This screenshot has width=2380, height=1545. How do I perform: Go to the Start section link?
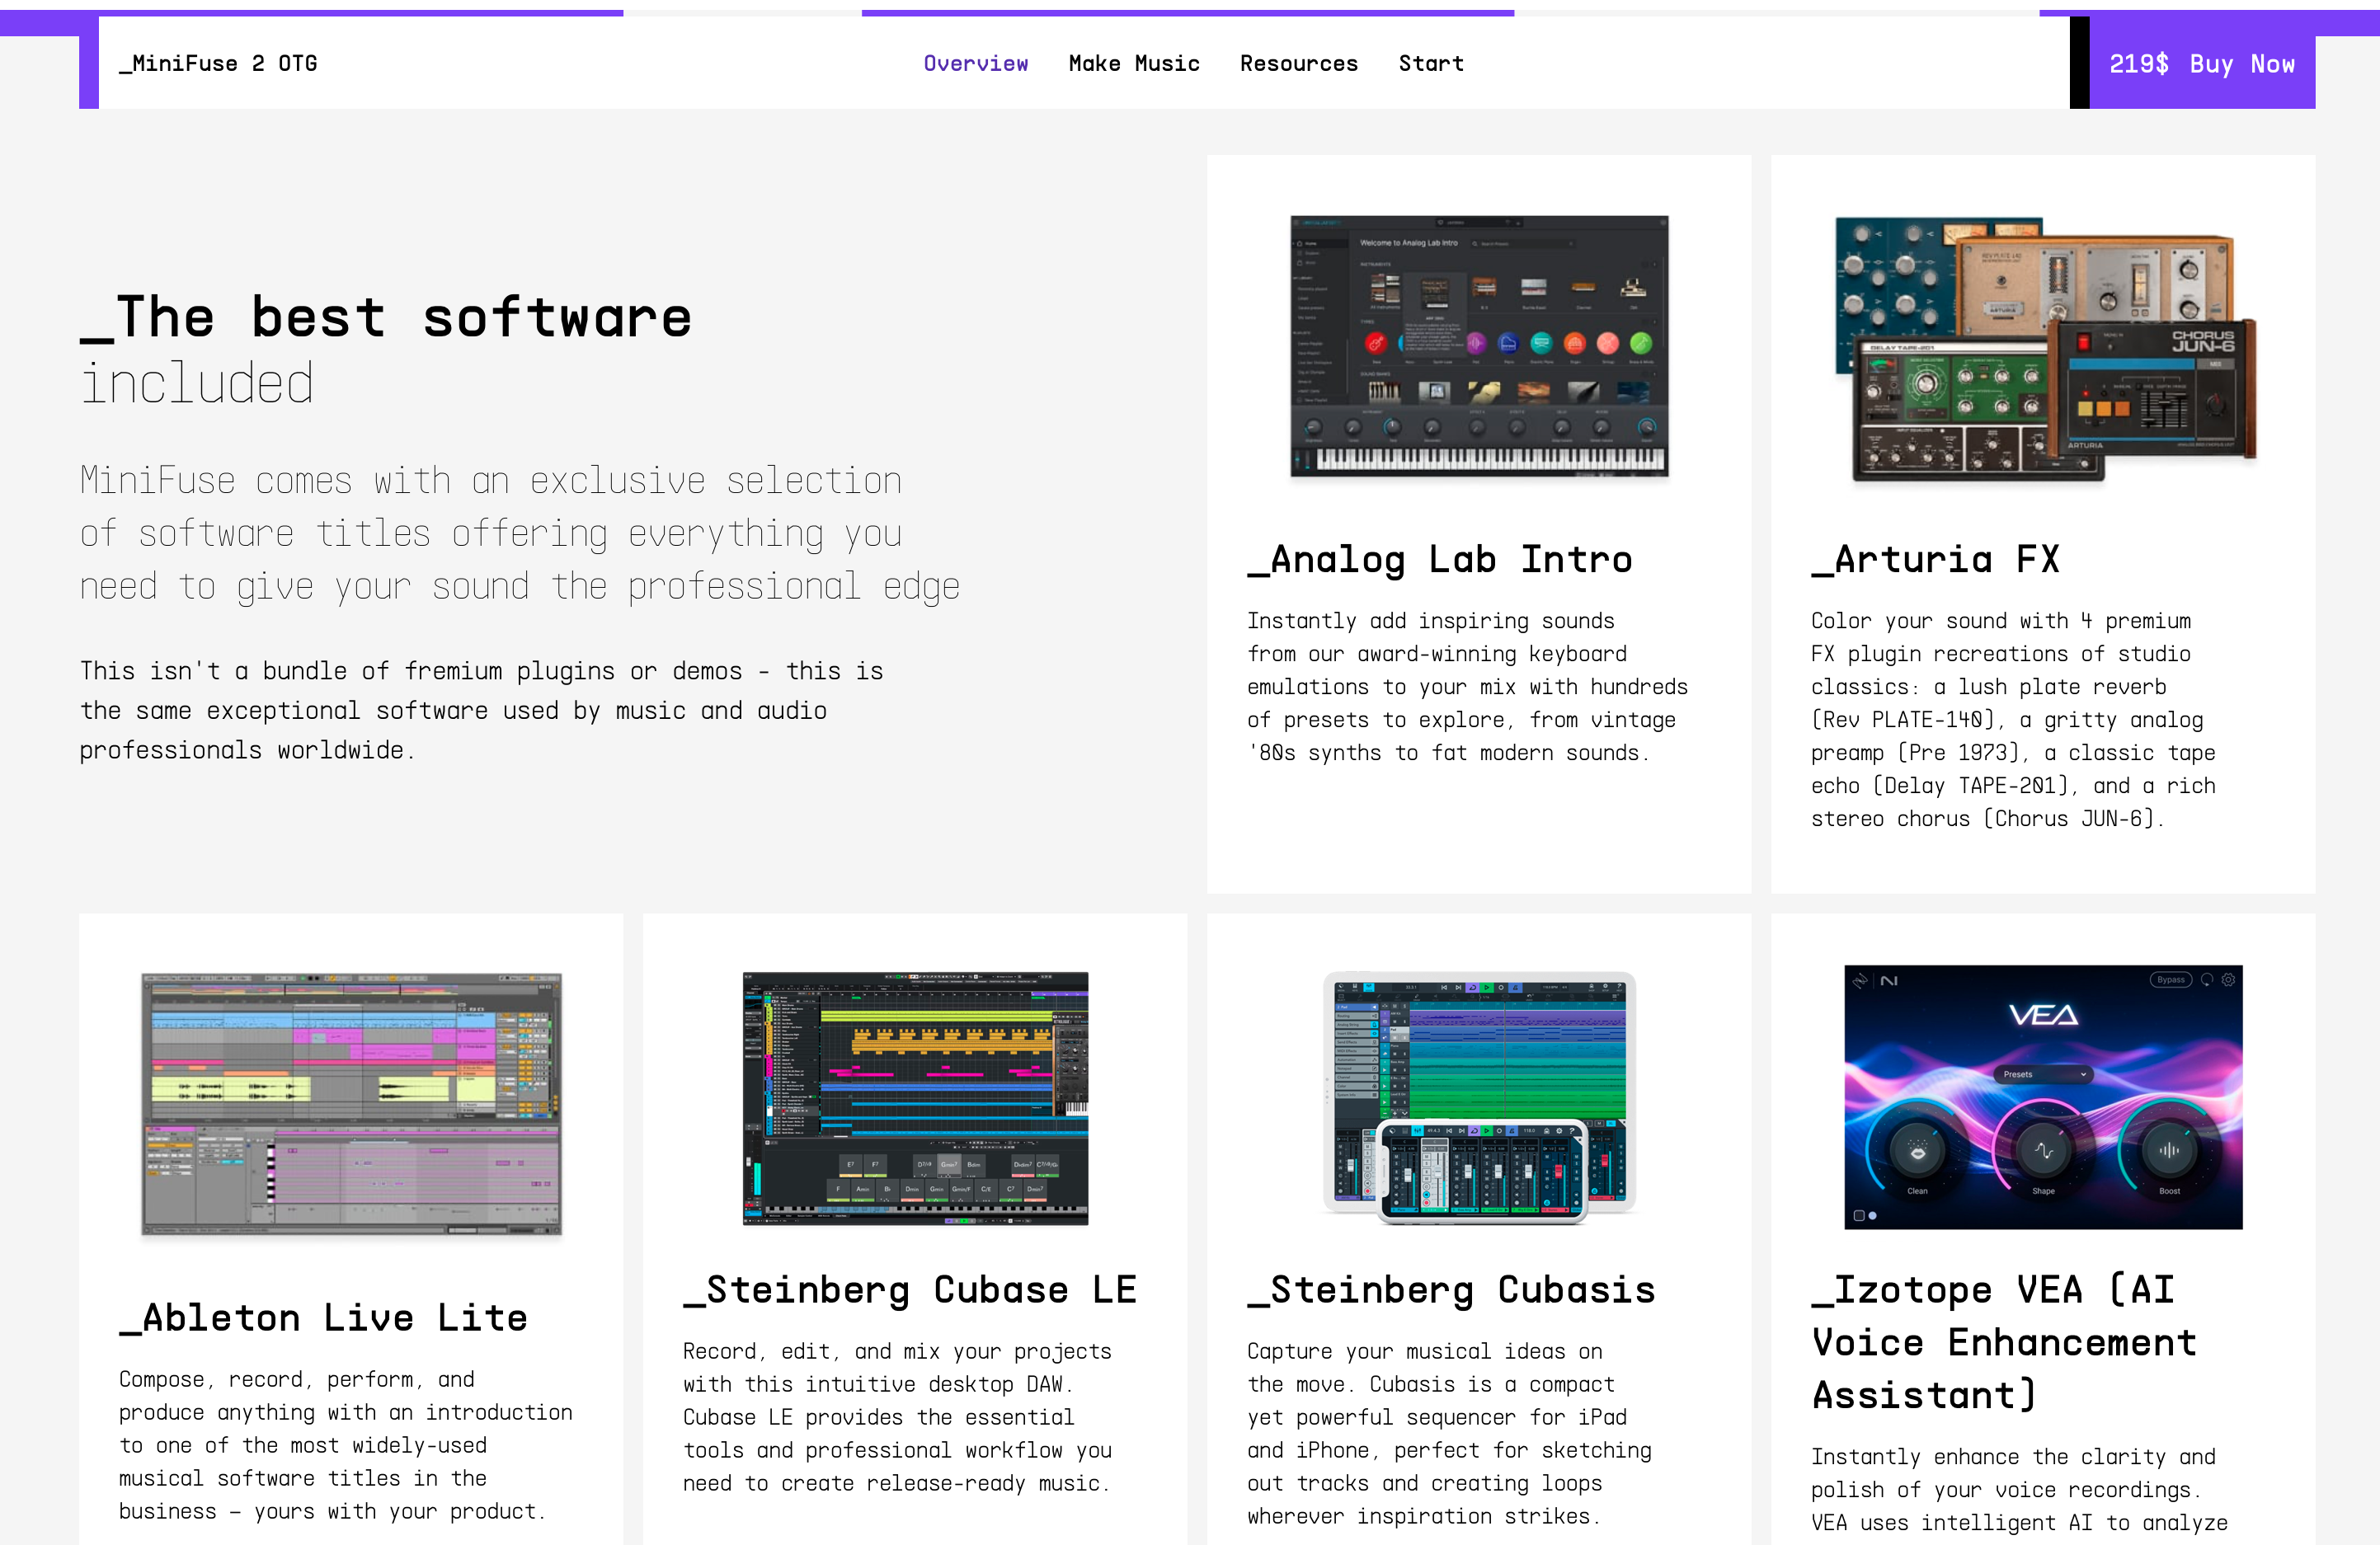click(1430, 63)
